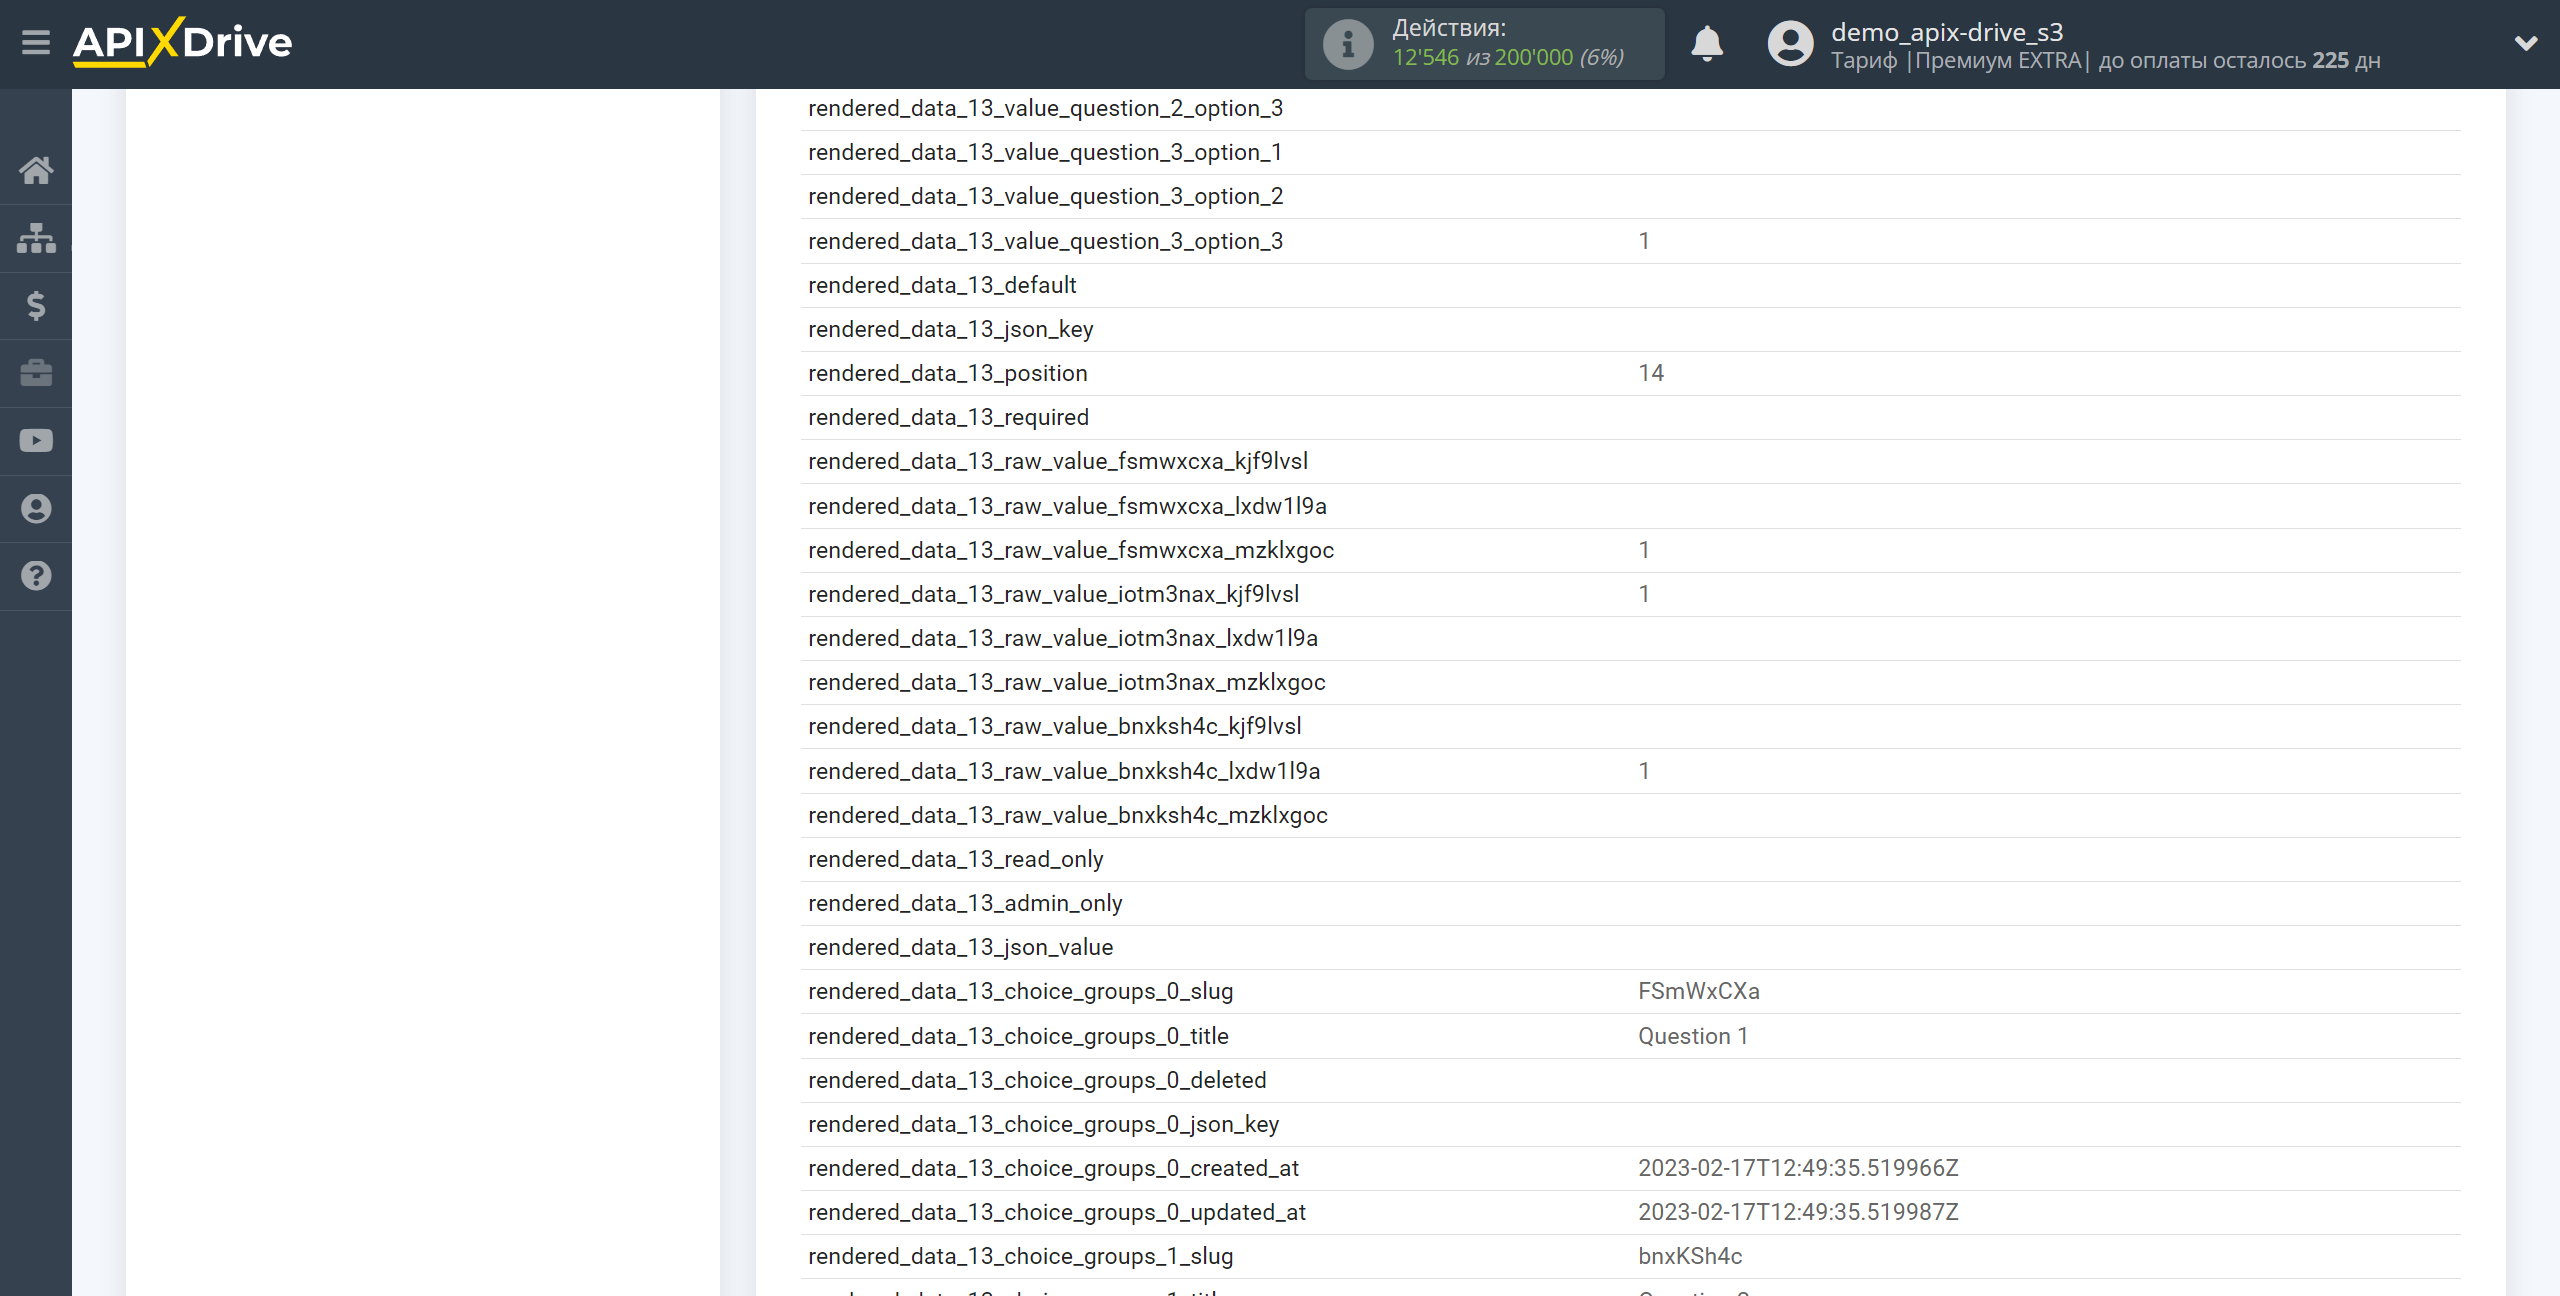Open the actions info icon

pos(1347,44)
